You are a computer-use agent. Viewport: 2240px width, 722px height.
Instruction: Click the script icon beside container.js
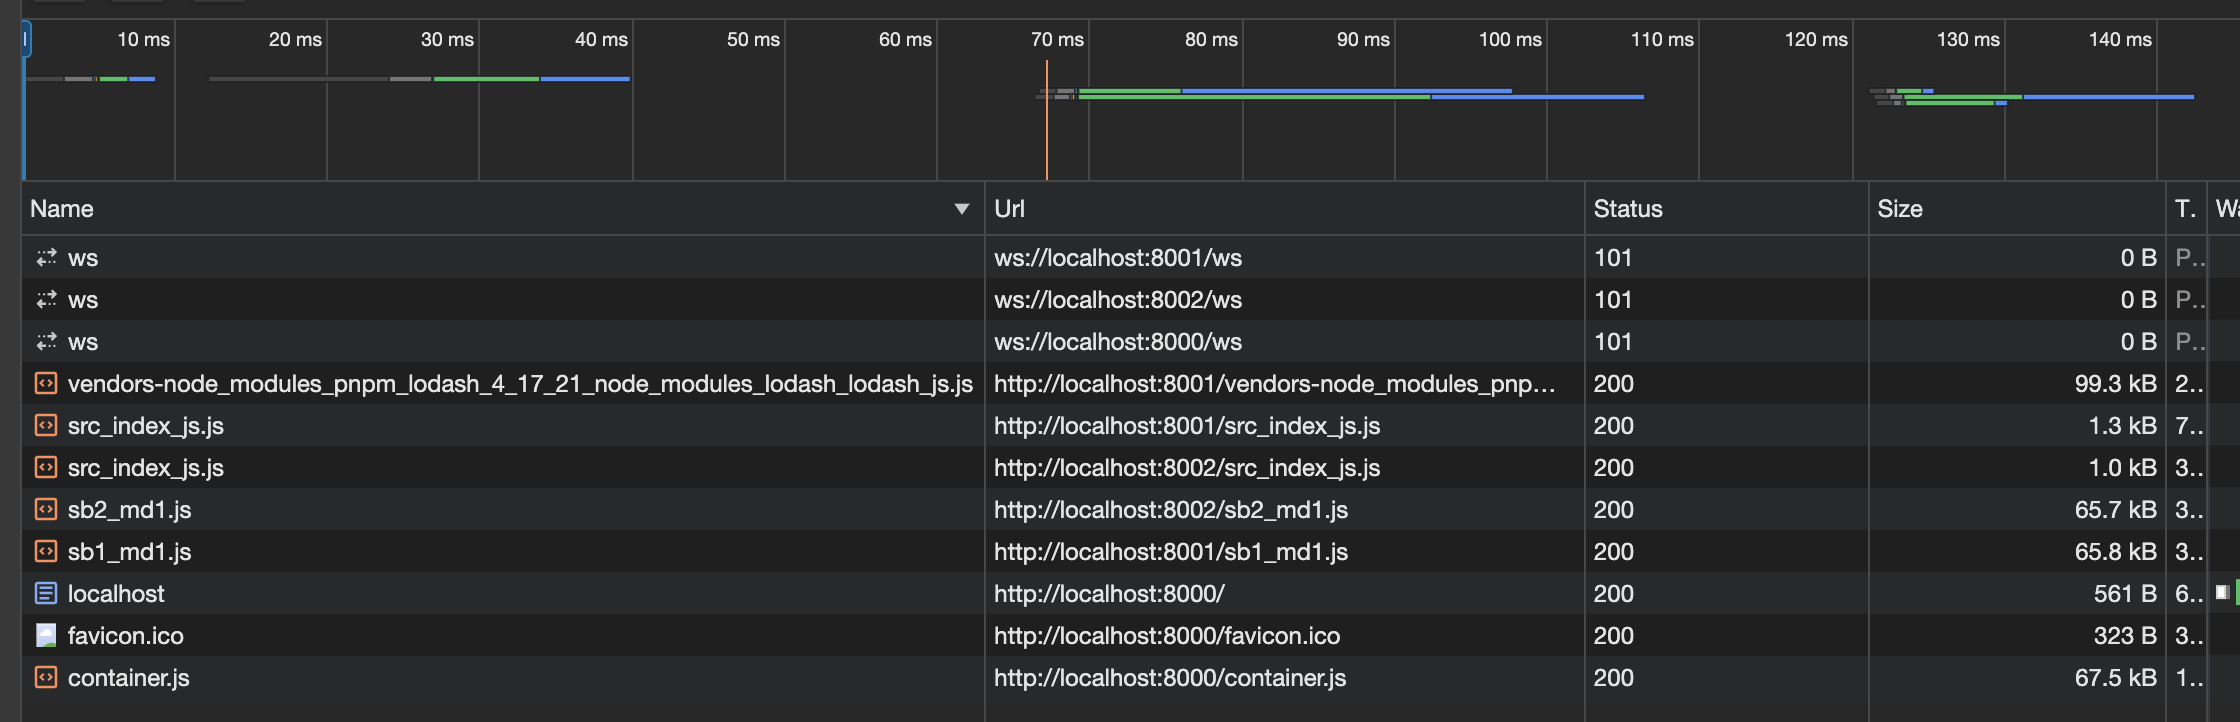pyautogui.click(x=46, y=678)
